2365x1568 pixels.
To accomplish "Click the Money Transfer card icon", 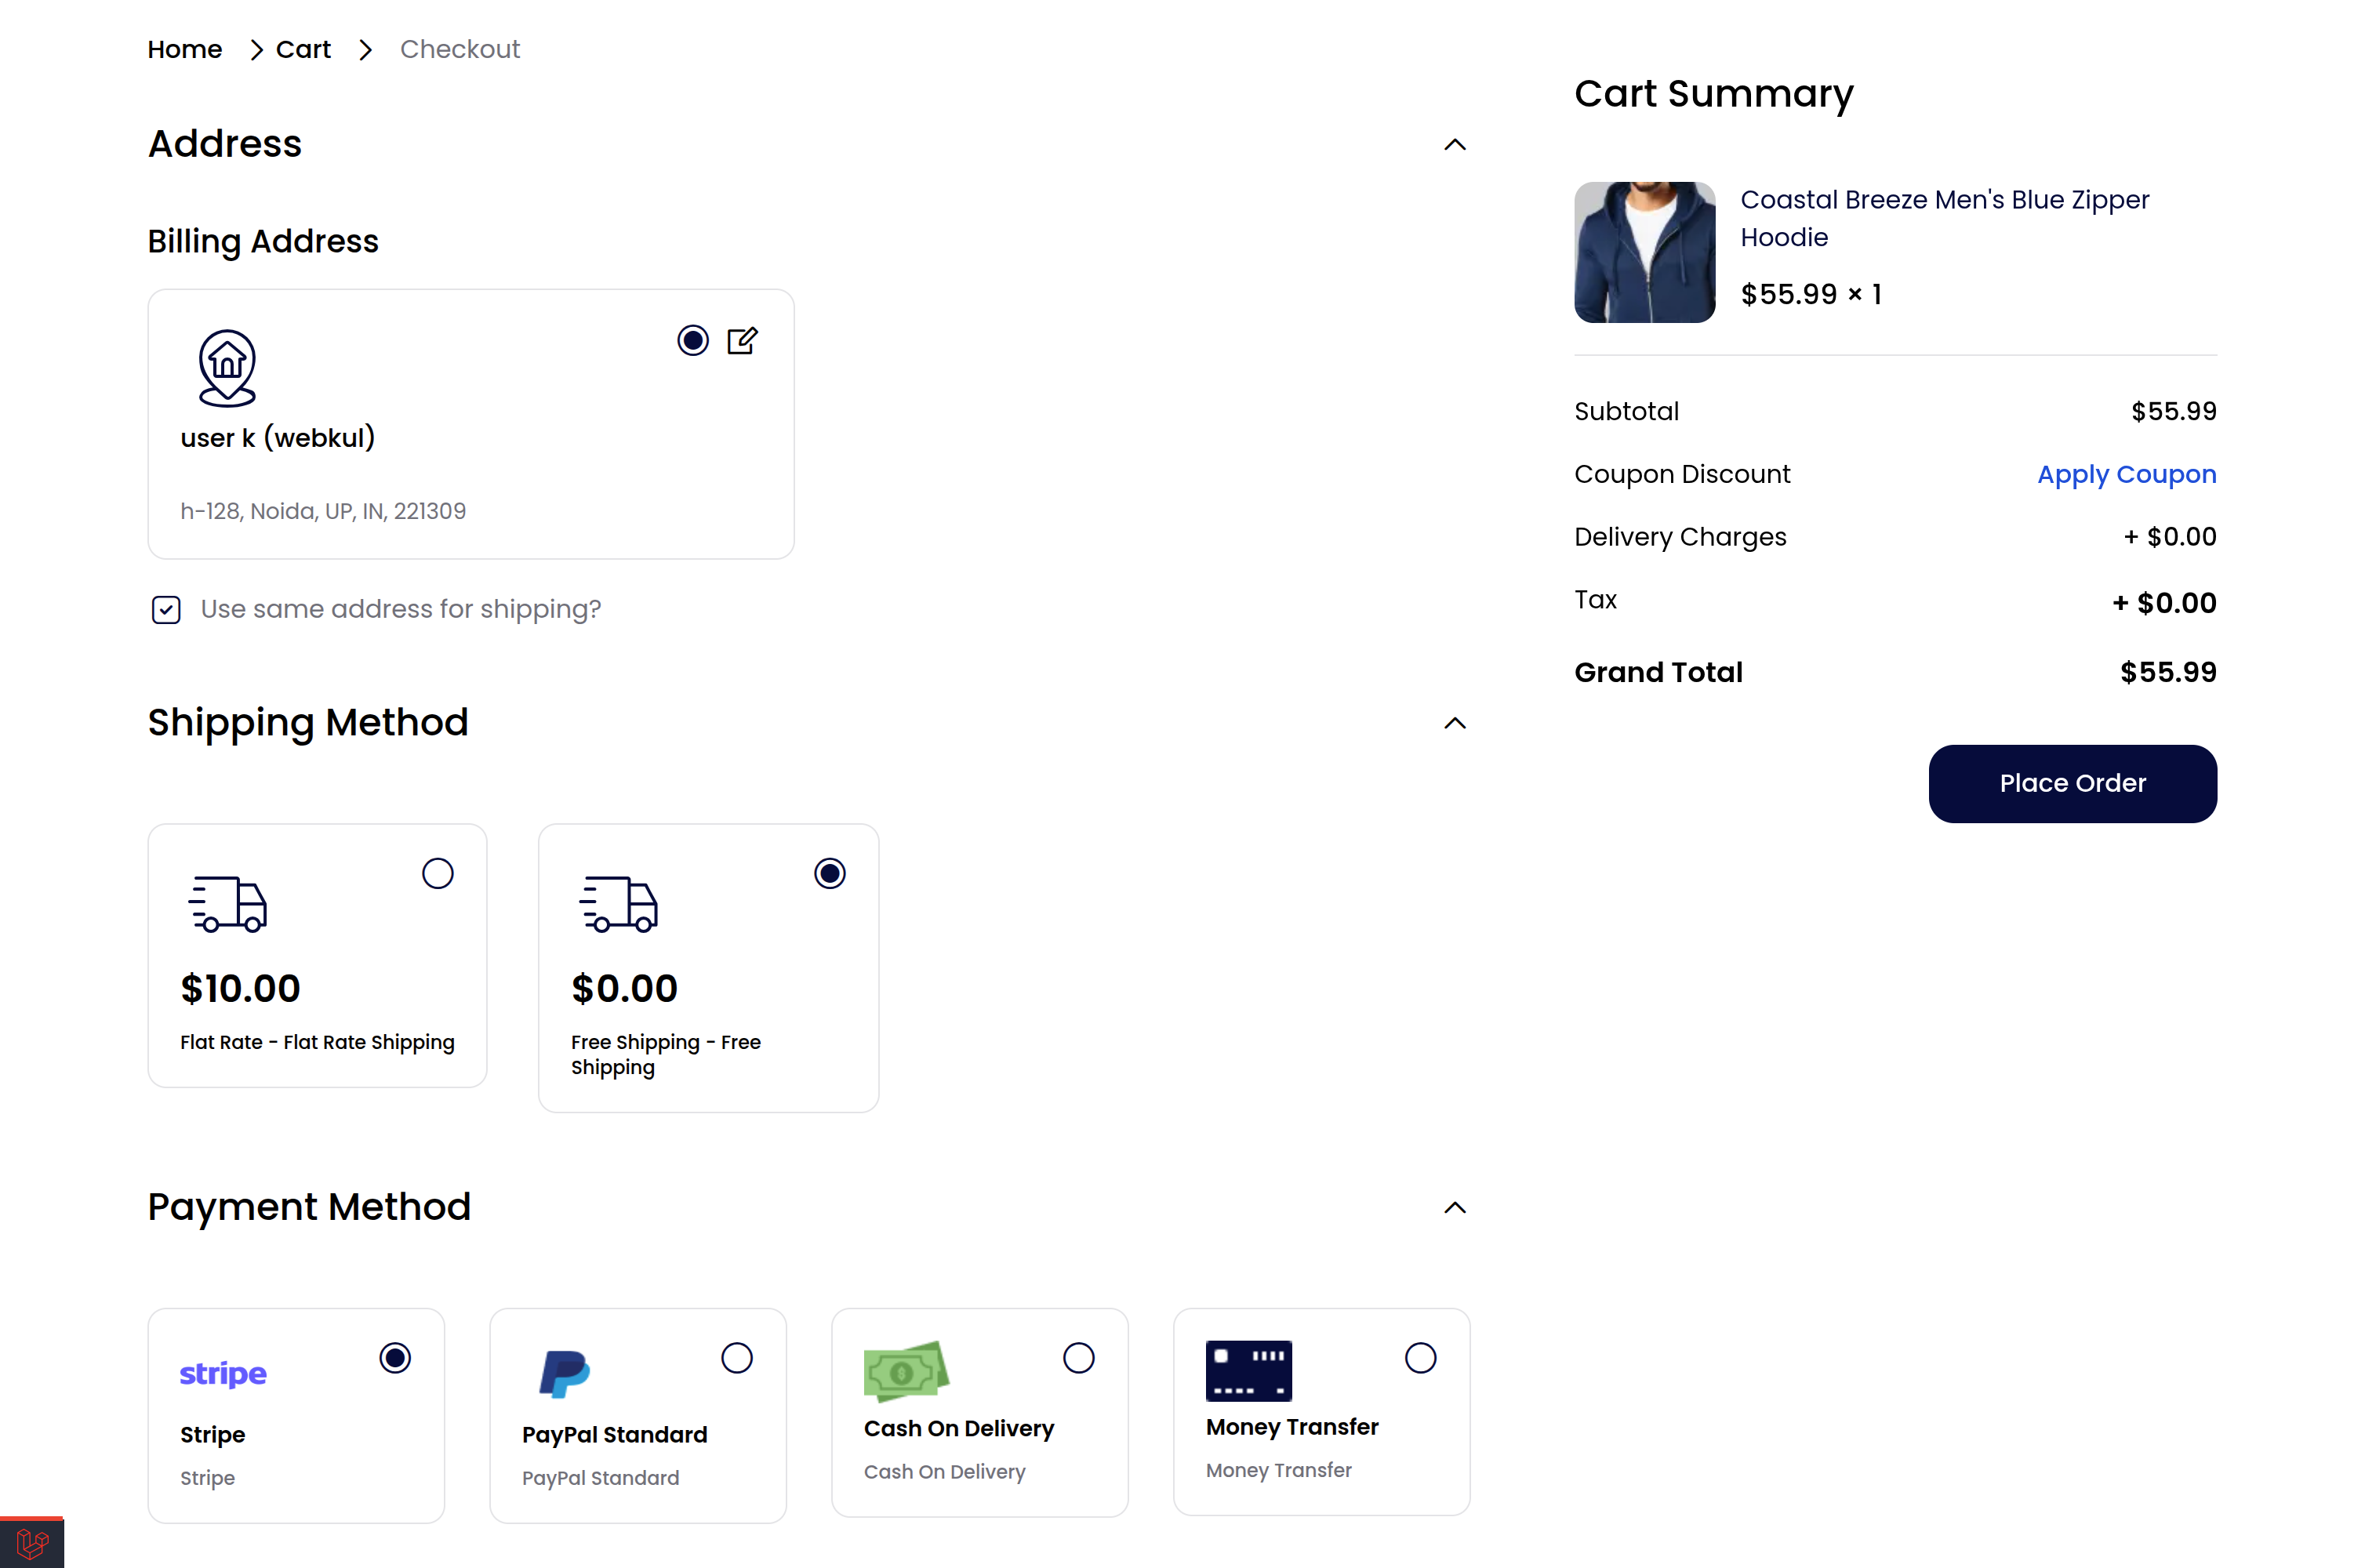I will (1248, 1370).
